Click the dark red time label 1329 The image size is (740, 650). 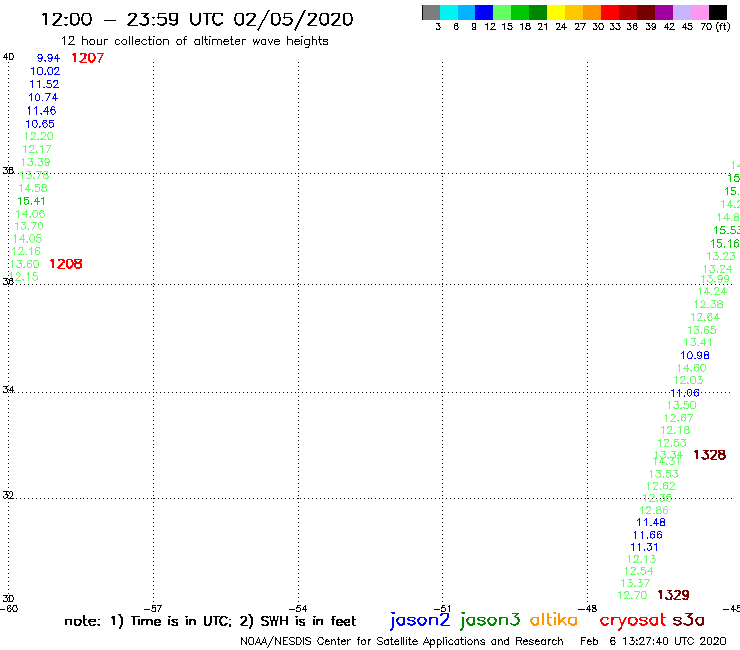[x=673, y=595]
